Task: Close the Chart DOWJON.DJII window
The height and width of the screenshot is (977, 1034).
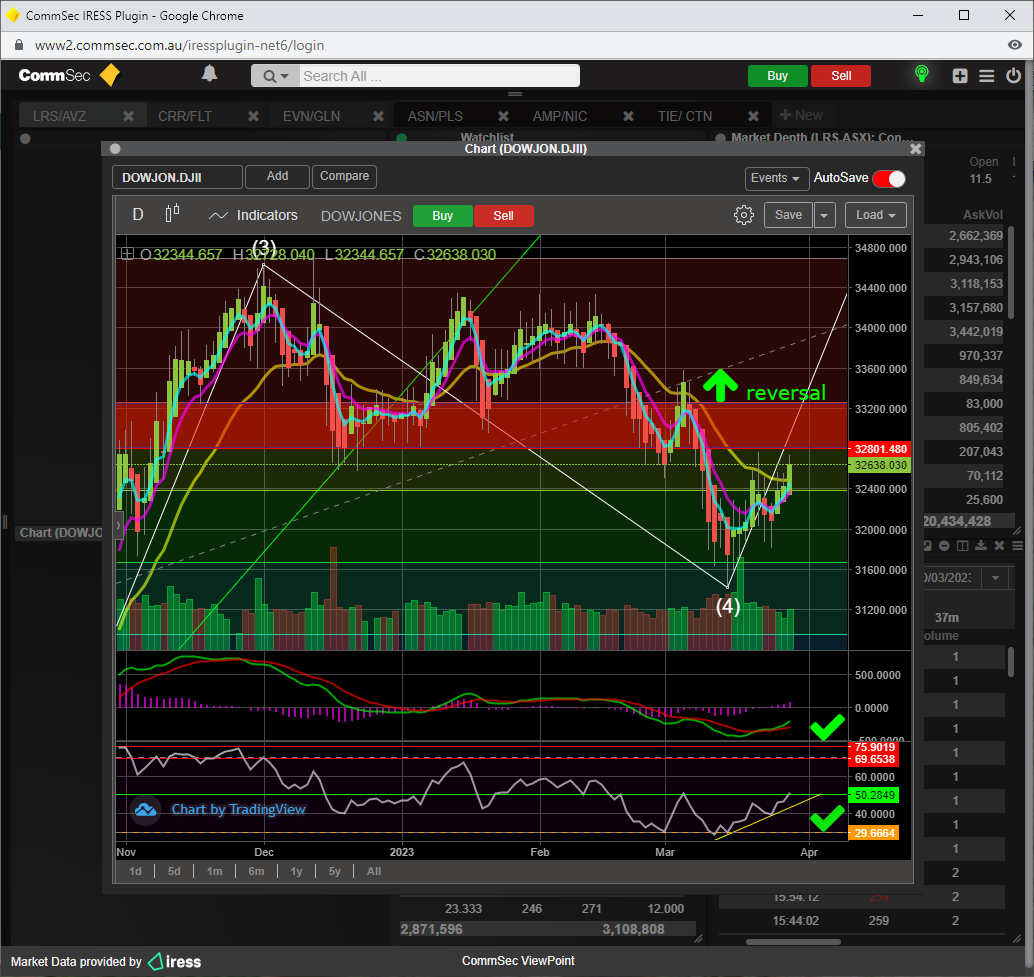Action: tap(915, 149)
